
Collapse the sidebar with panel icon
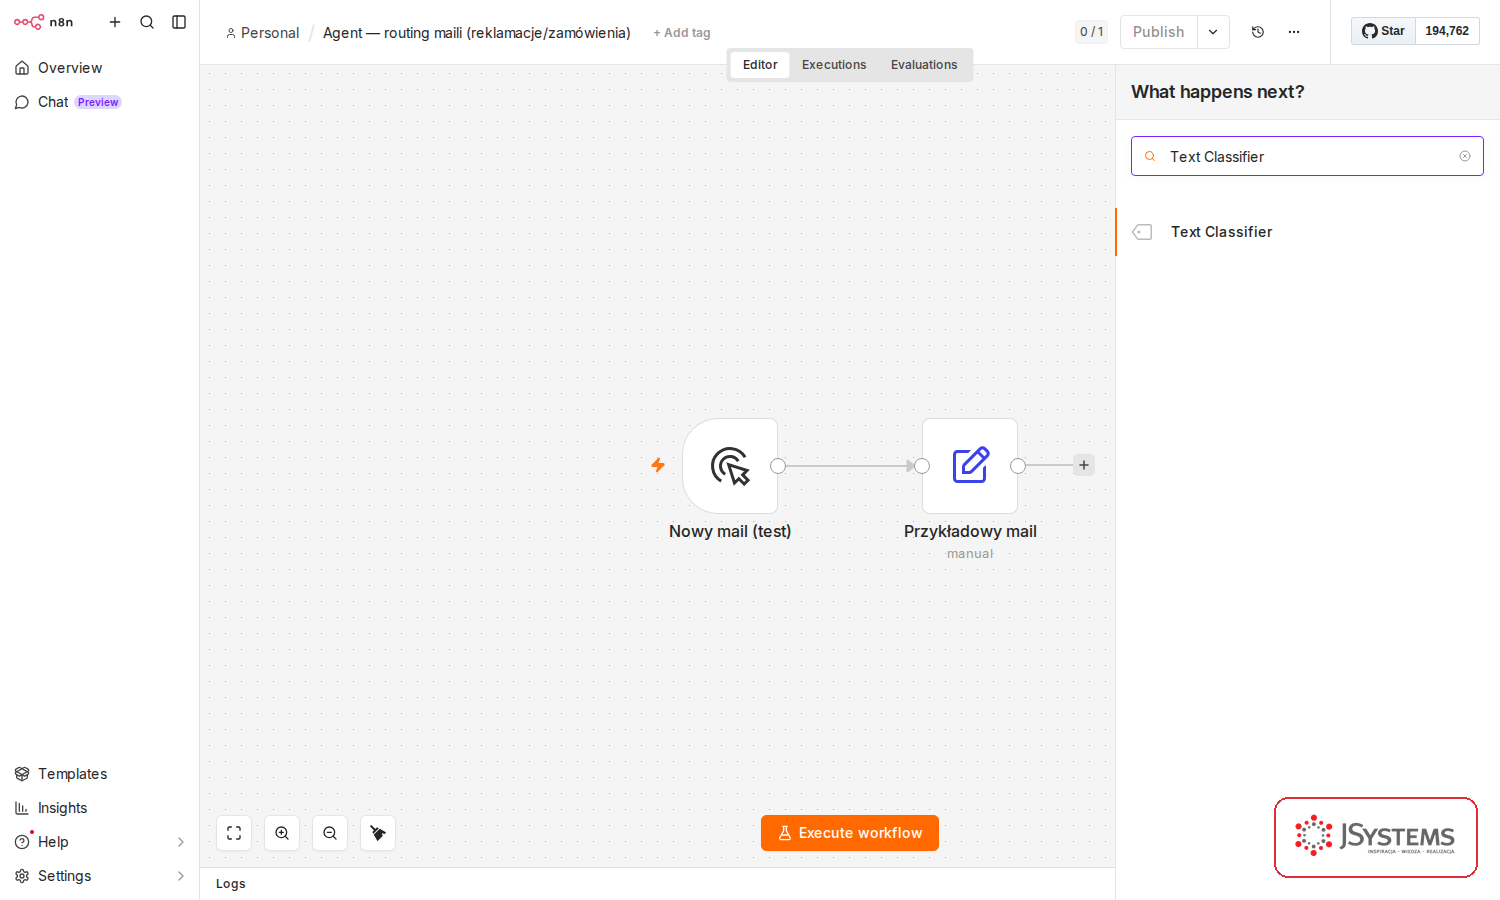click(x=179, y=22)
